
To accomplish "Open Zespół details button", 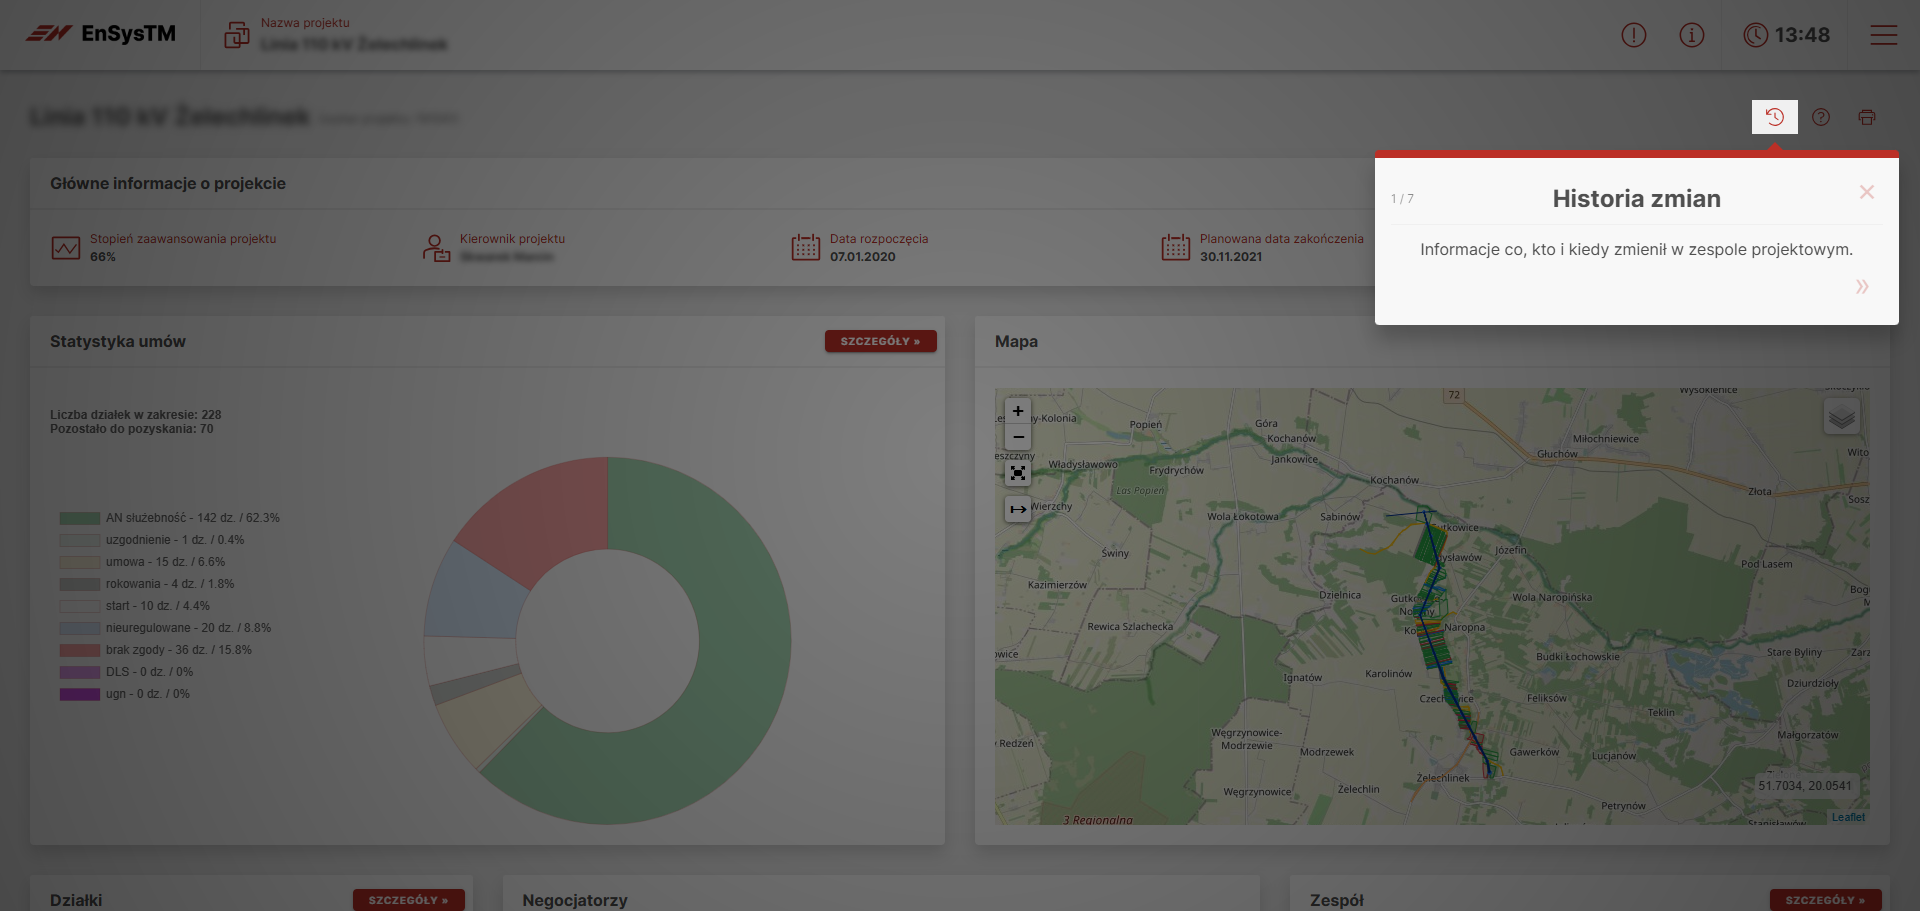I will [1825, 899].
